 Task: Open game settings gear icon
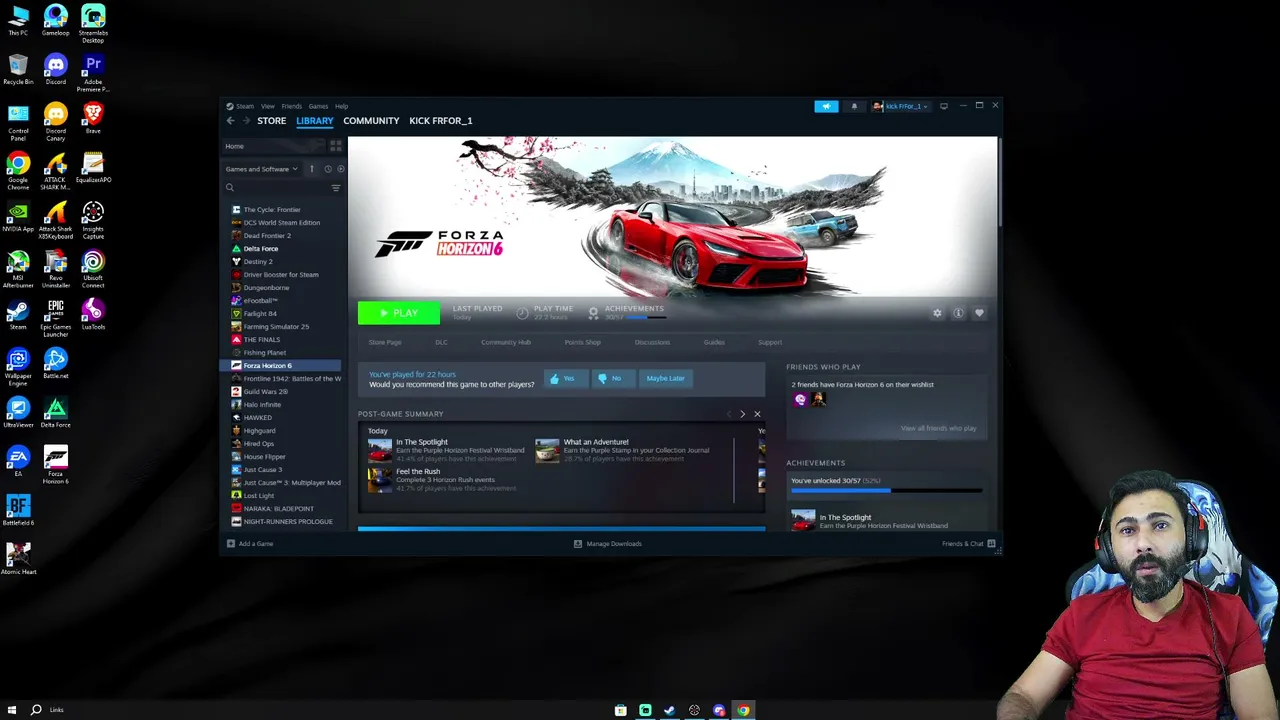click(937, 313)
